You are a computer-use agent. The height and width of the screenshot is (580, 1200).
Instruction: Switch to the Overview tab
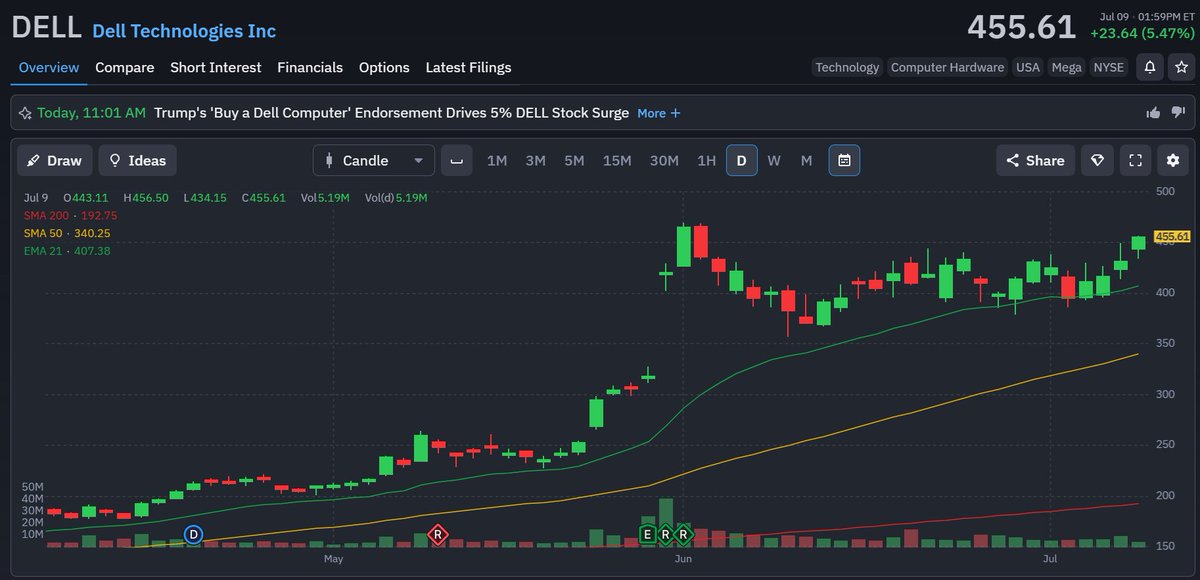coord(49,68)
